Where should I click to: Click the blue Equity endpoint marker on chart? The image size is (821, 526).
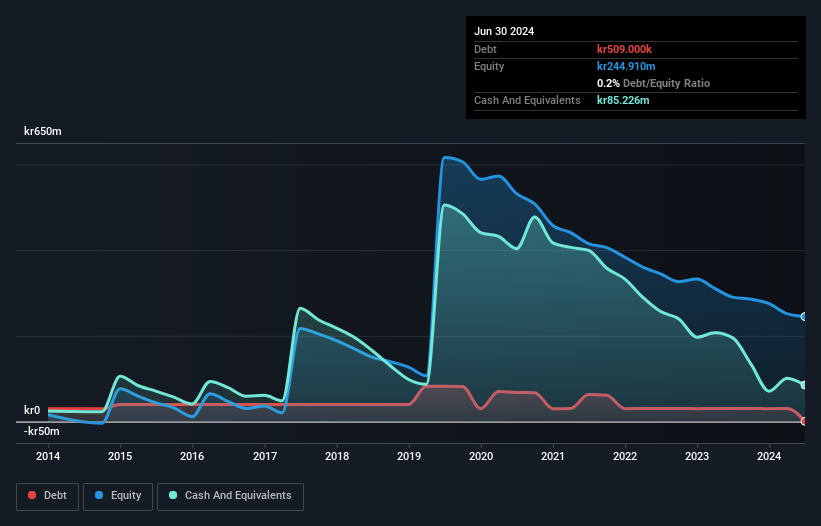(x=803, y=317)
